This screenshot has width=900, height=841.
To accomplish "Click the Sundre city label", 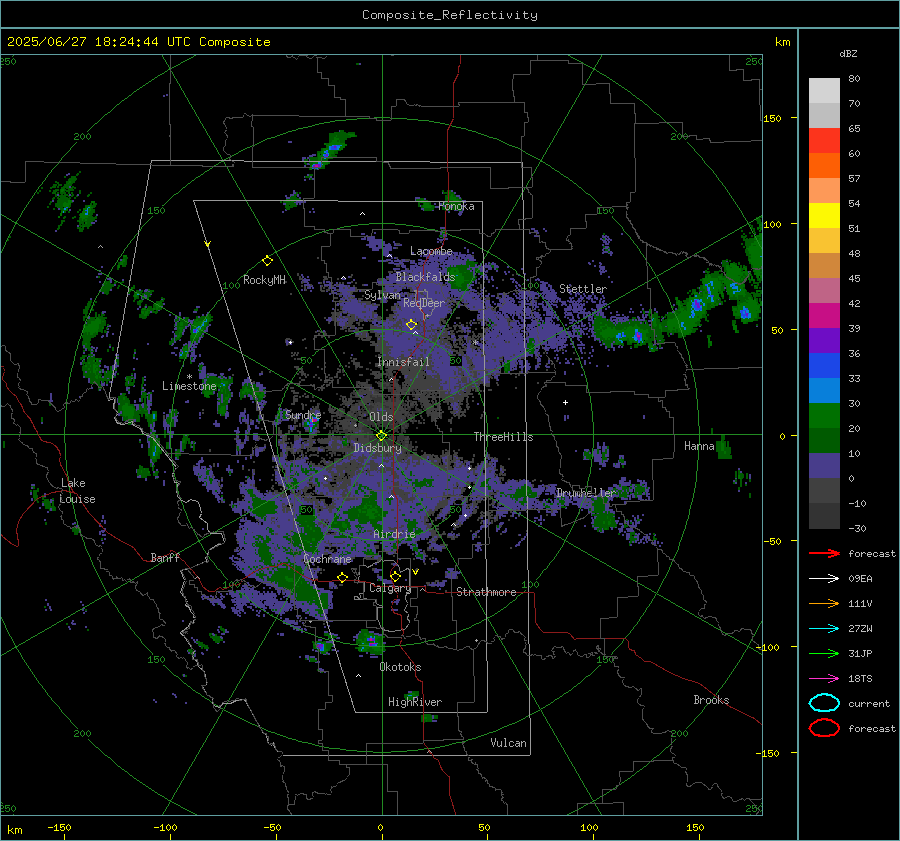I will 303,414.
